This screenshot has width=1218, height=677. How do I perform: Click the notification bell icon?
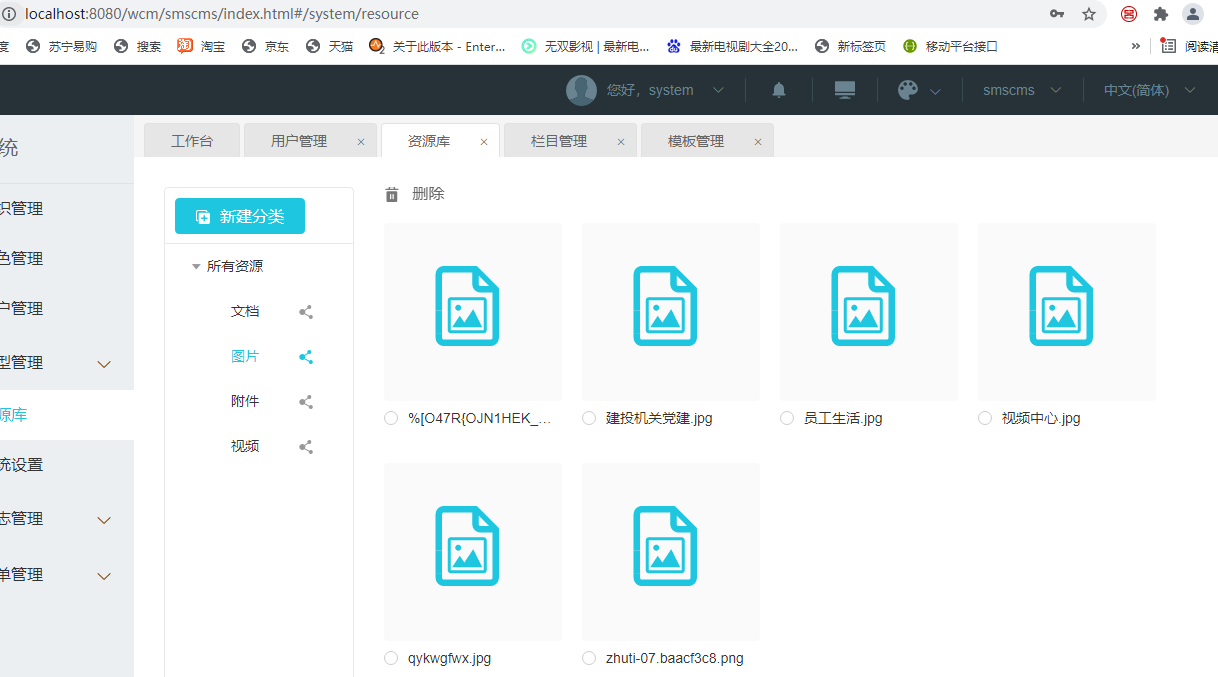[779, 90]
